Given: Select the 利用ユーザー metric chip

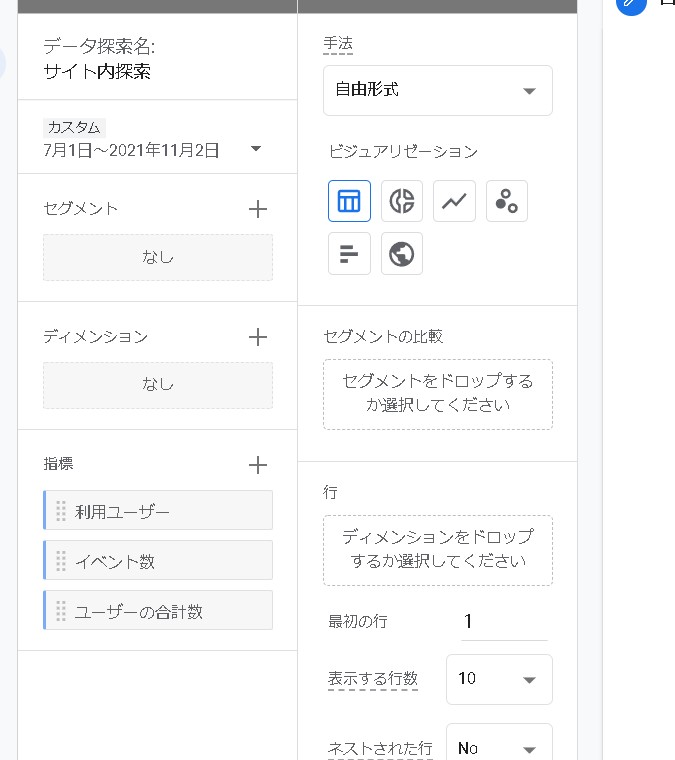Looking at the screenshot, I should 158,511.
